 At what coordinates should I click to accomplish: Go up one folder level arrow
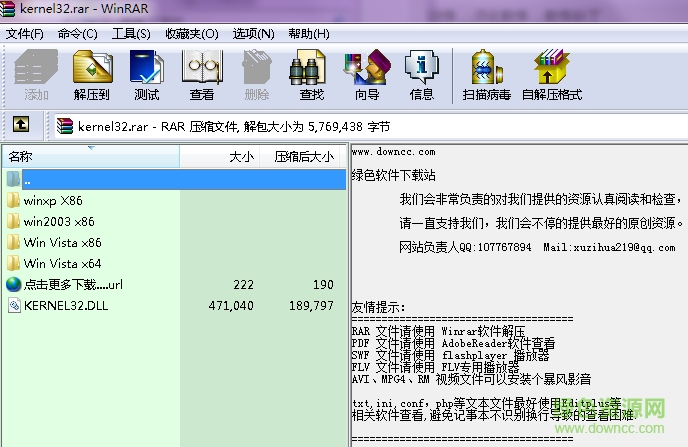[x=21, y=125]
